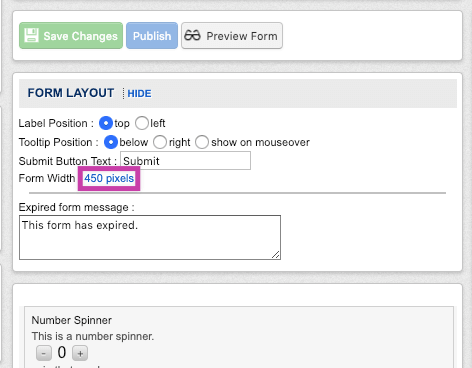Click the Save Changes button
Screen dimensions: 472x368
71,36
